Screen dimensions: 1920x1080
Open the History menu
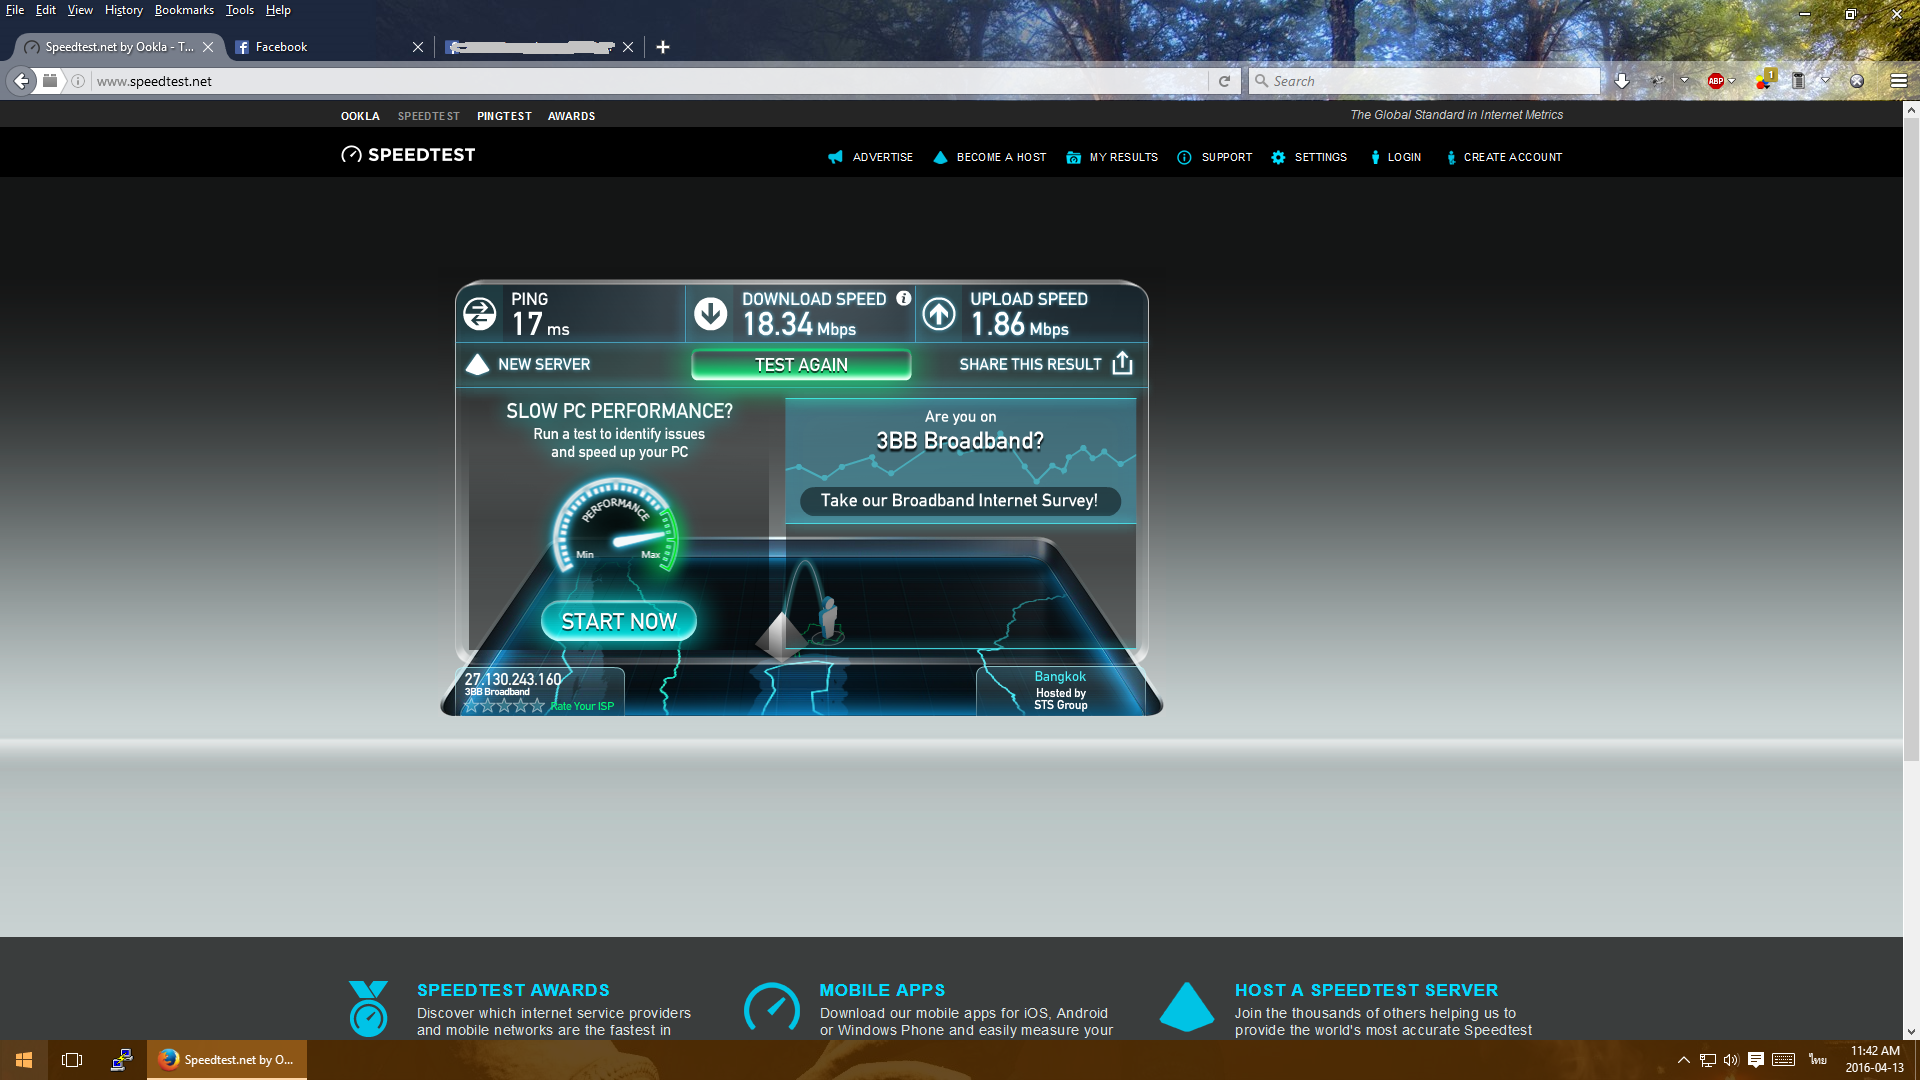click(x=124, y=10)
